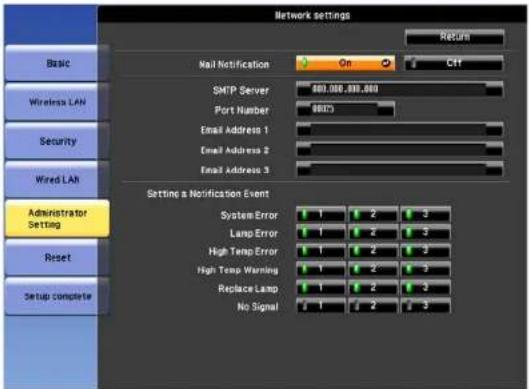
Task: Toggle Lamp Error notification for address 2
Action: (x=373, y=232)
